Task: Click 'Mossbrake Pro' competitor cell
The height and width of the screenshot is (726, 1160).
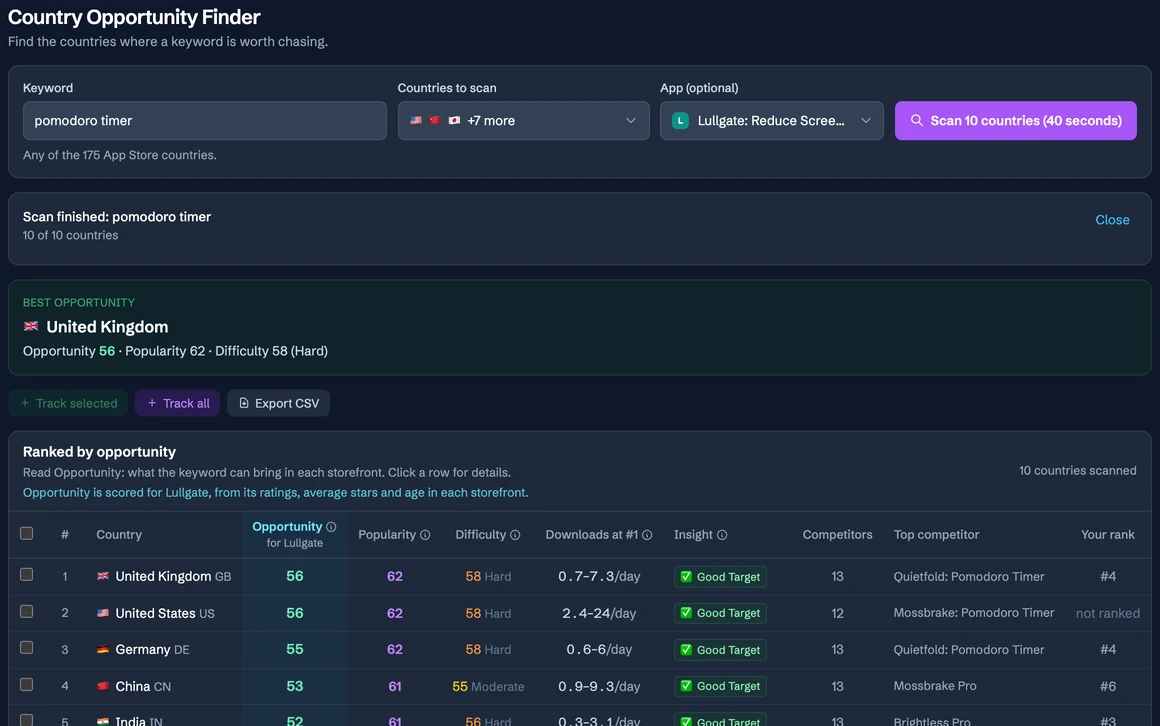Action: tap(935, 686)
